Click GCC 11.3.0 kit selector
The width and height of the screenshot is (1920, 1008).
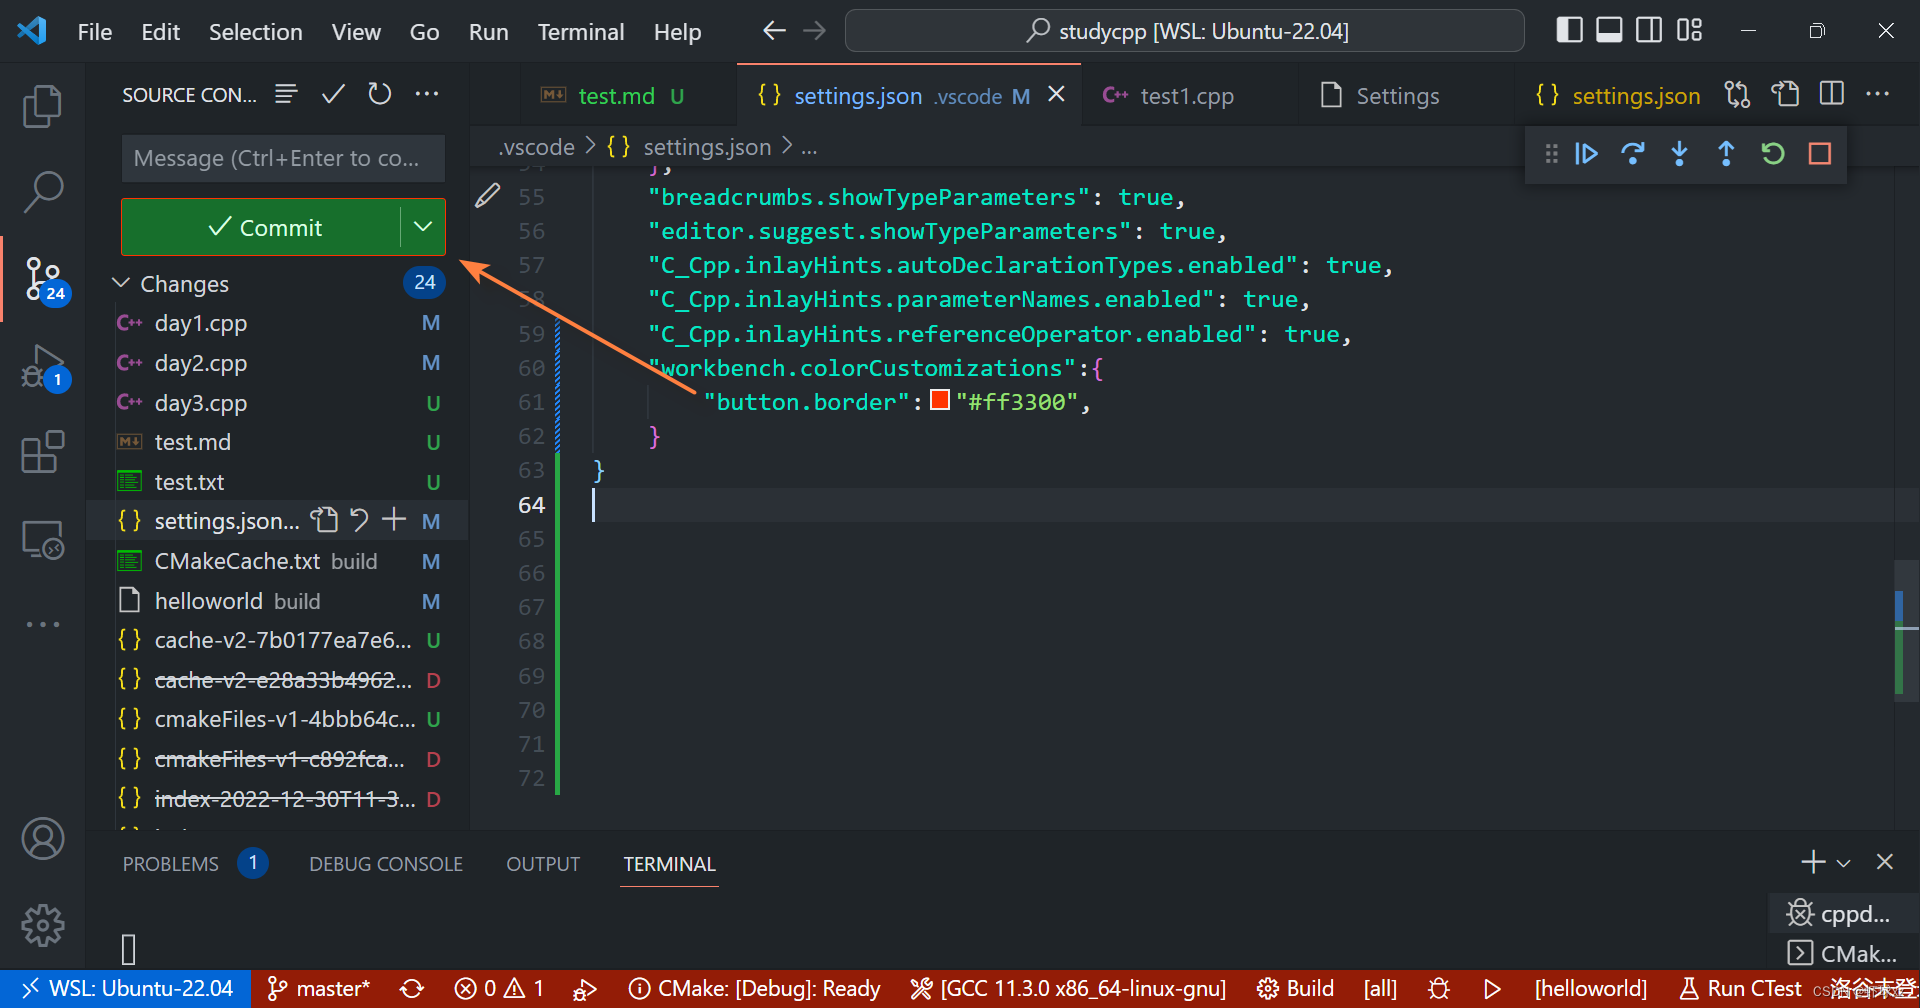coord(1068,989)
